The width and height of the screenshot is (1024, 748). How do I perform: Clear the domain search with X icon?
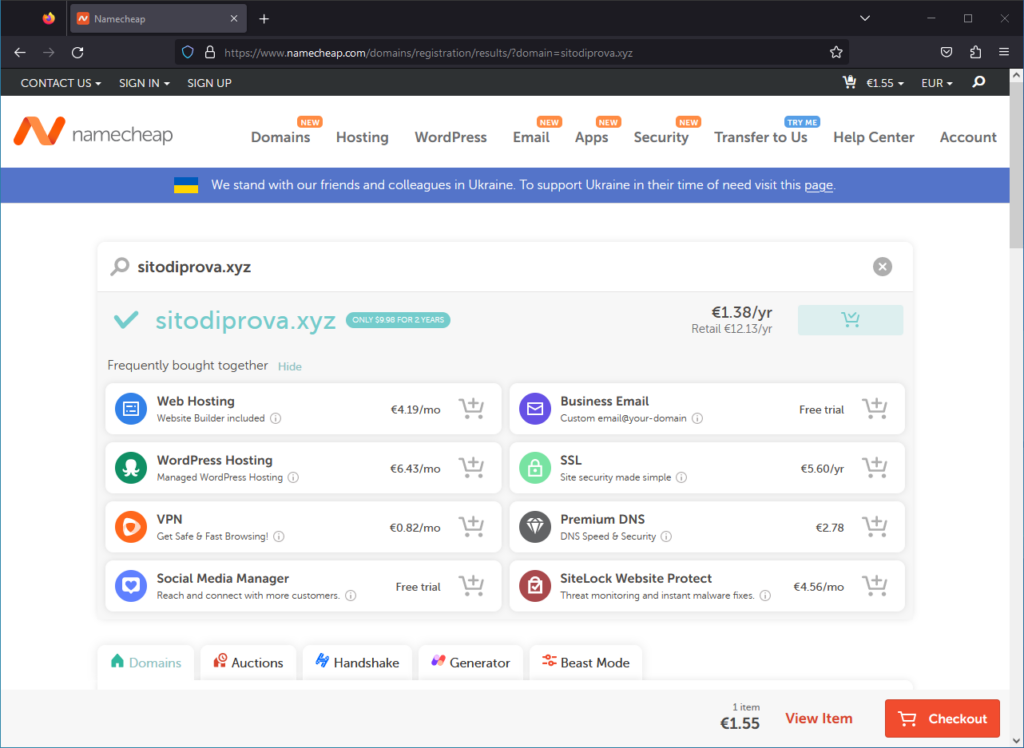882,267
